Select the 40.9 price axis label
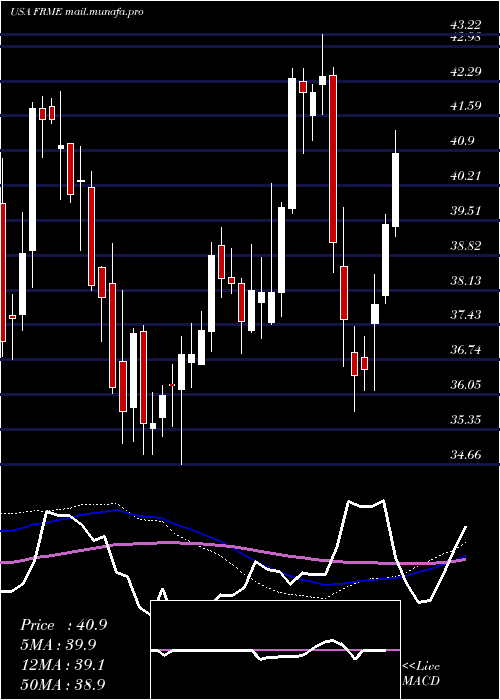500x700 pixels. pos(462,141)
